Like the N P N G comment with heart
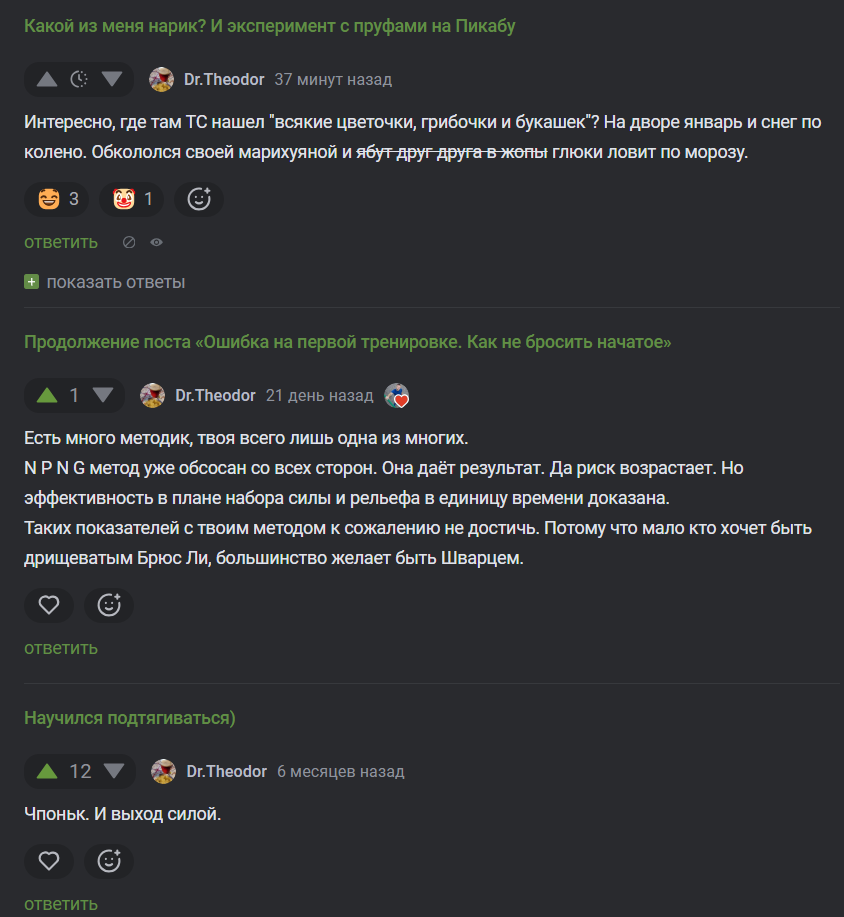The image size is (844, 917). 49,604
